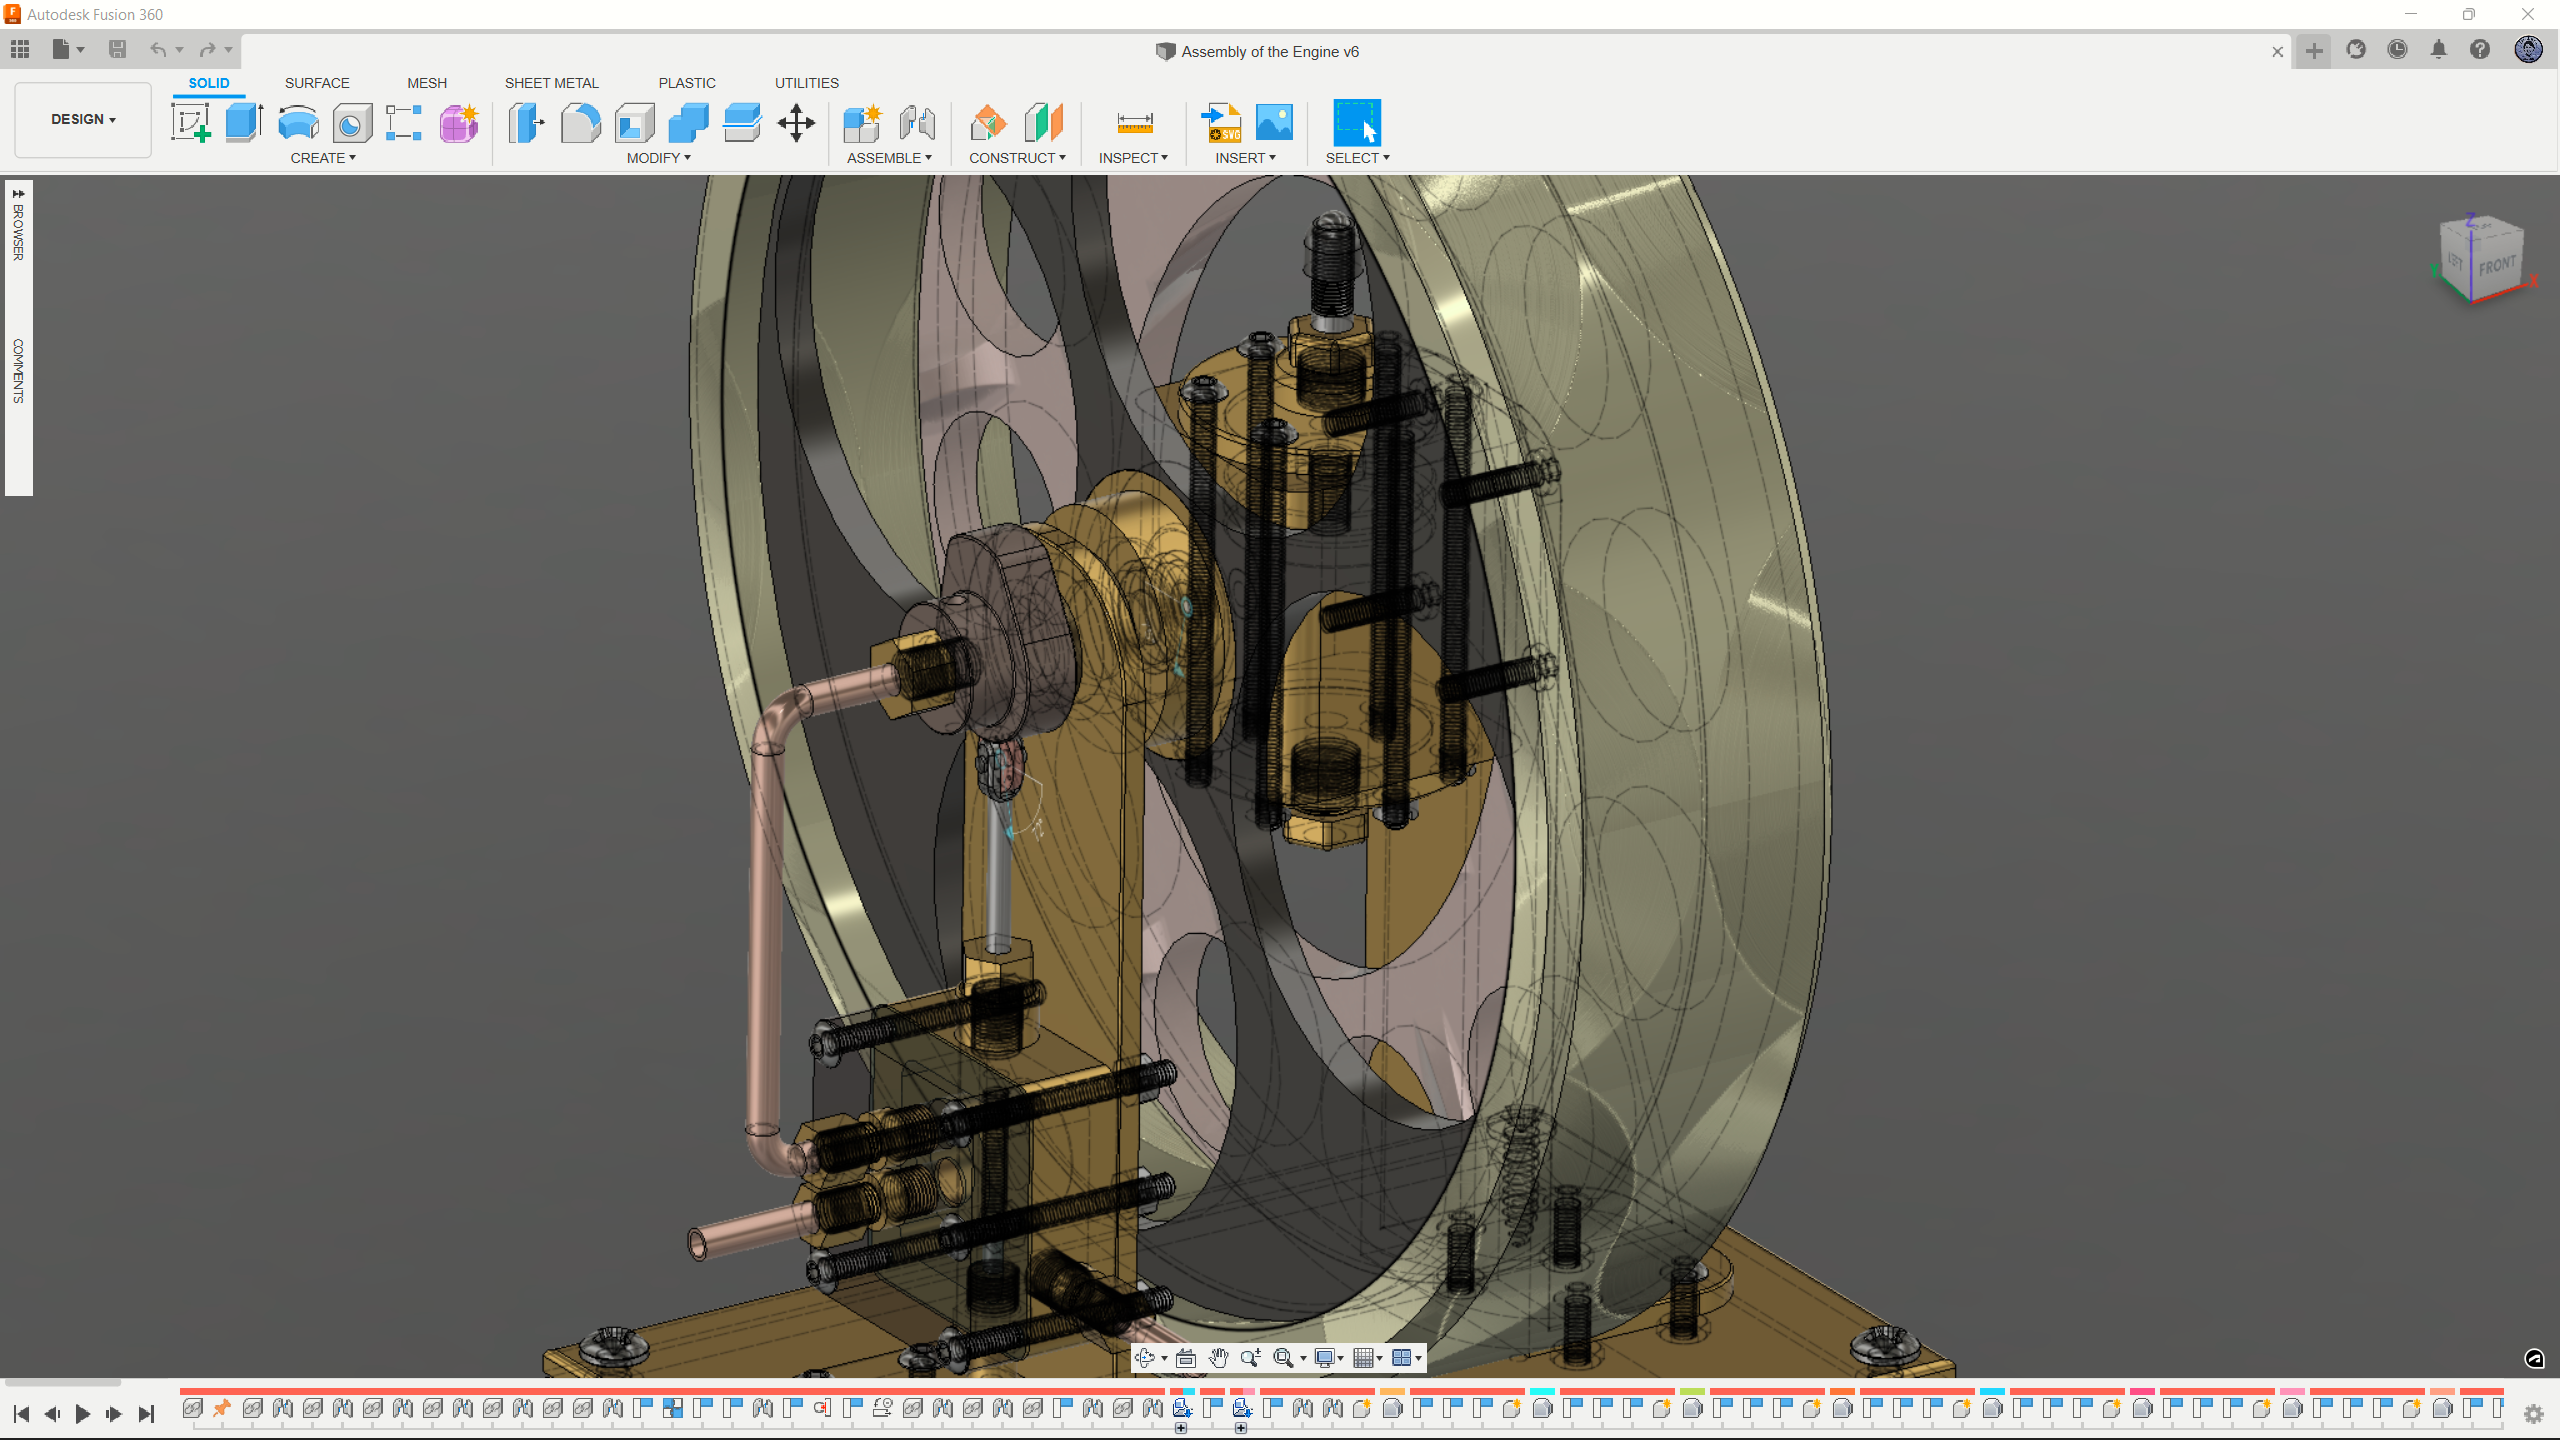The image size is (2560, 1440).
Task: Jump to timeline beginning
Action: (21, 1414)
